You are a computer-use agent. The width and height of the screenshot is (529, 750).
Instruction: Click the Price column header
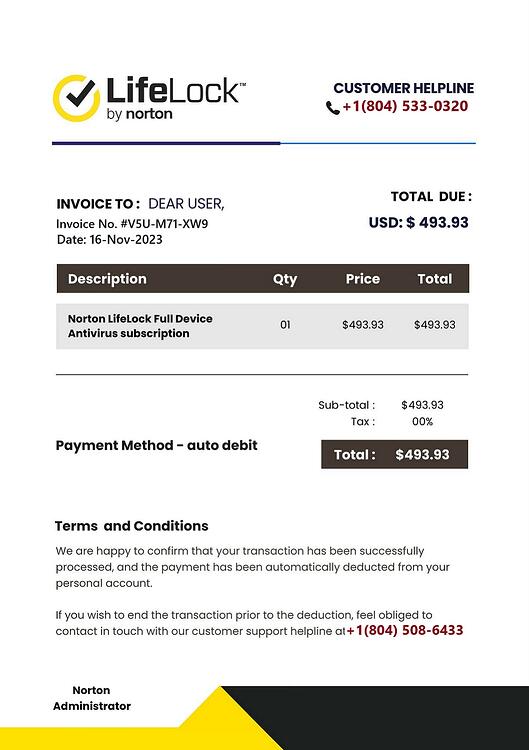coord(363,279)
